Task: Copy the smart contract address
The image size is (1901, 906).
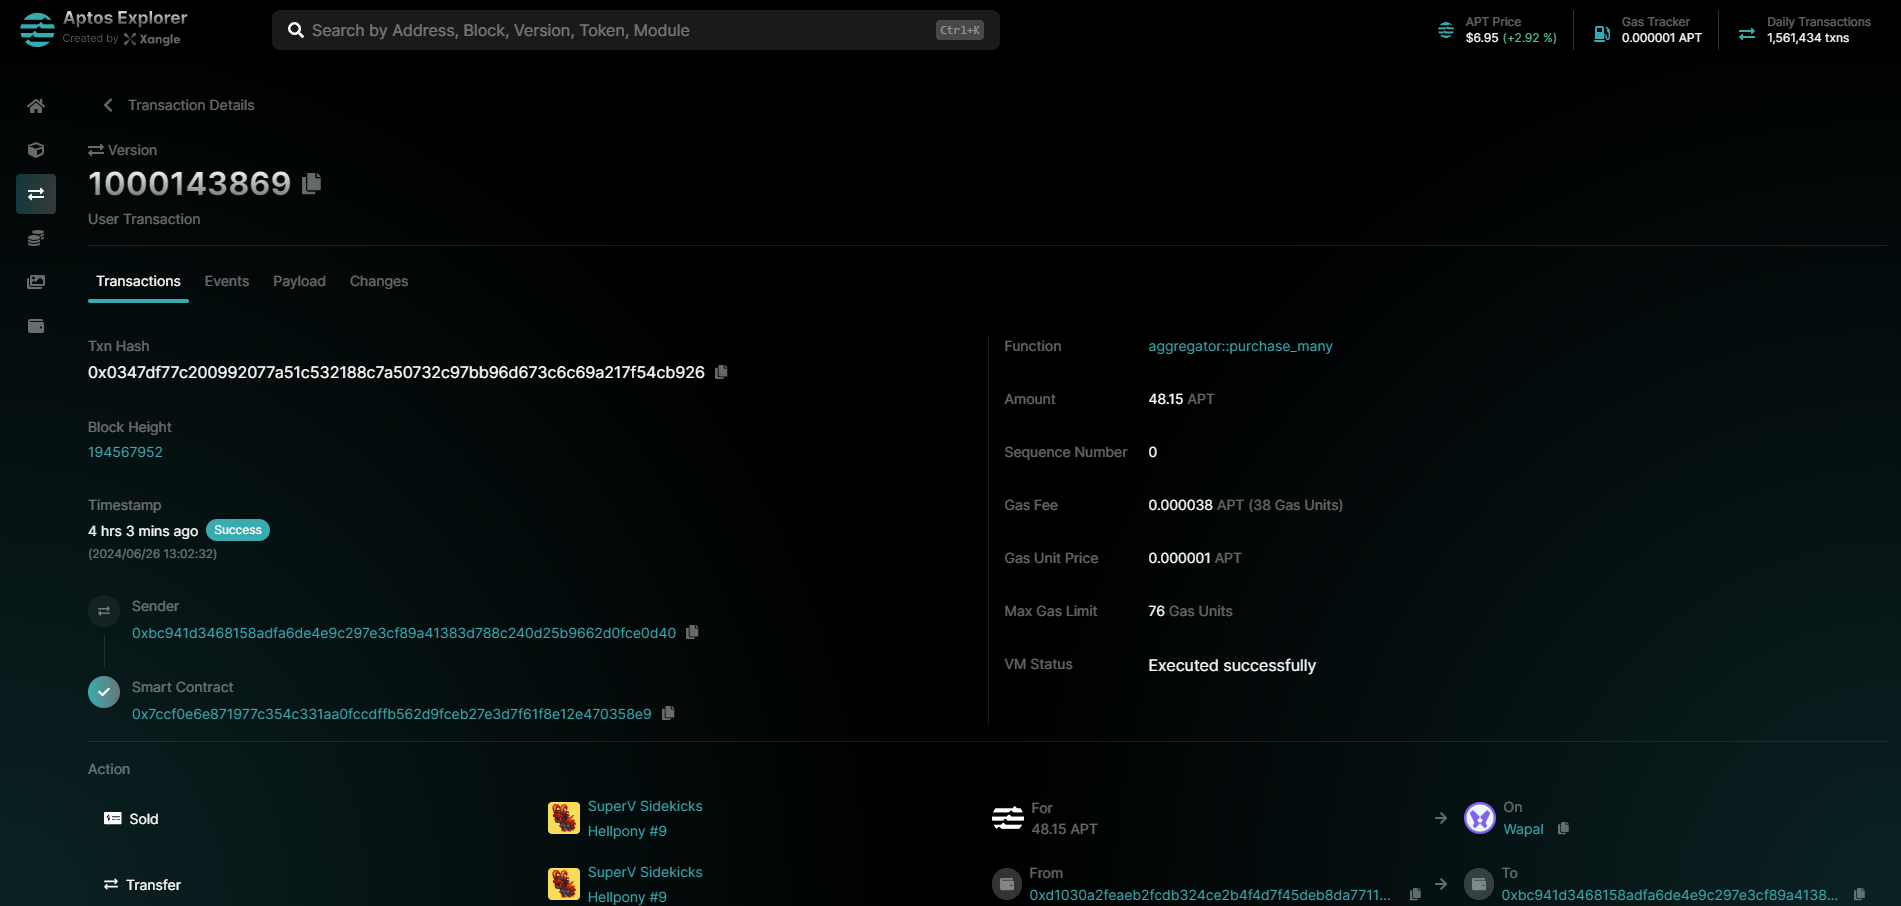Action: [668, 713]
